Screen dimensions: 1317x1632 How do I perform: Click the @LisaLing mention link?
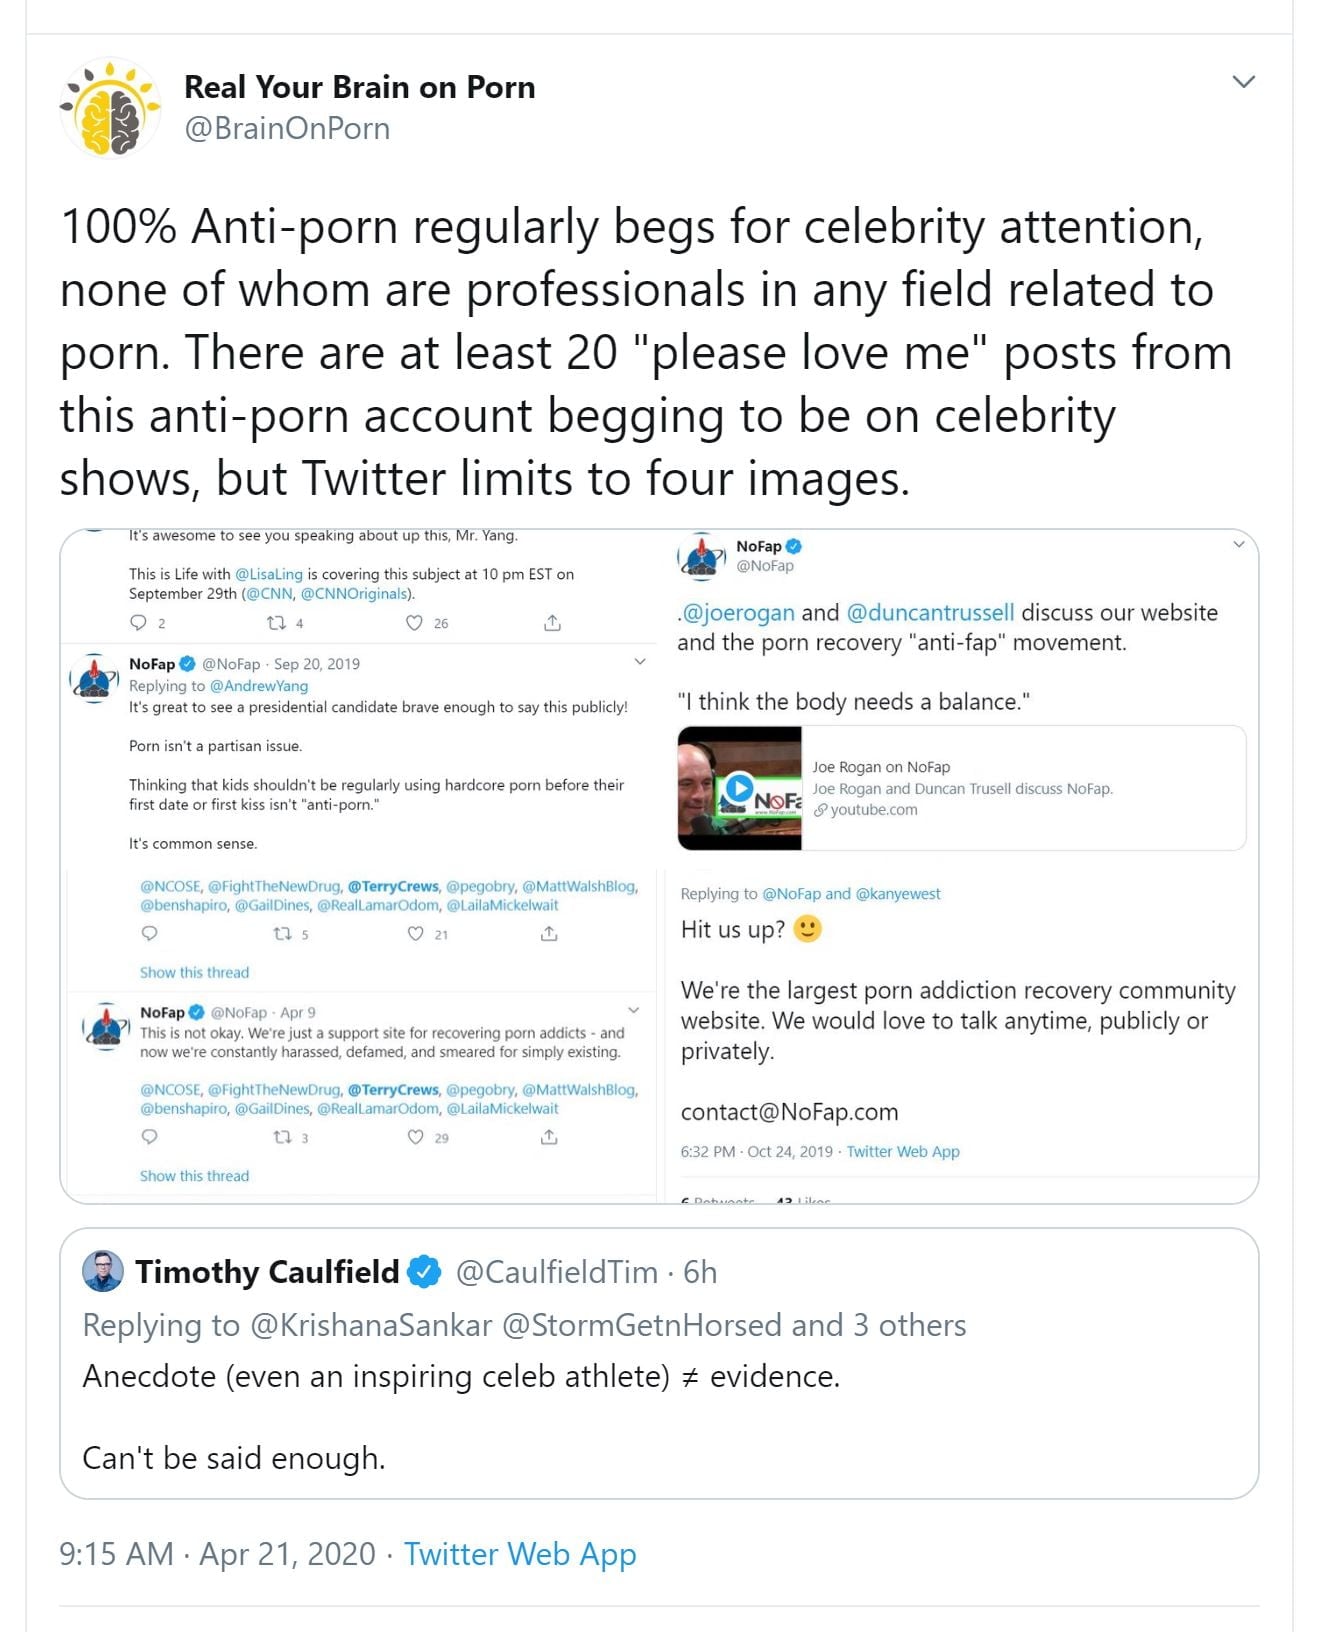click(268, 574)
